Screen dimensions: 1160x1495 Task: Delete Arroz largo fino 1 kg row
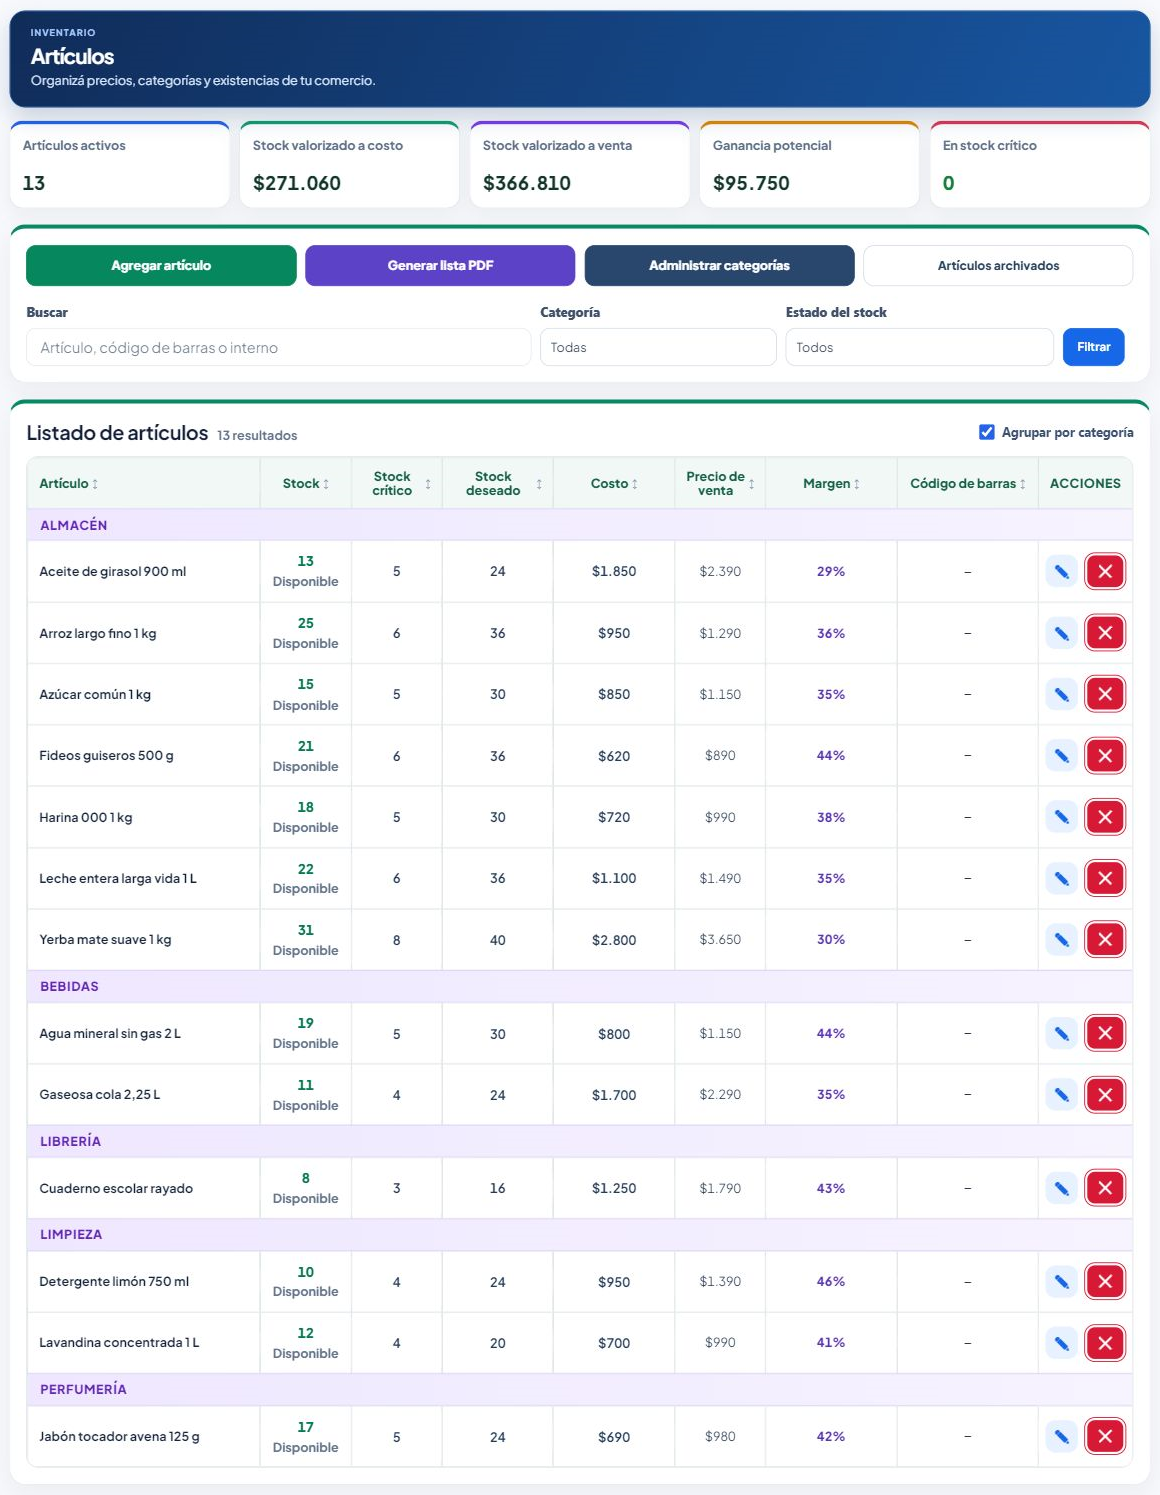pos(1105,633)
